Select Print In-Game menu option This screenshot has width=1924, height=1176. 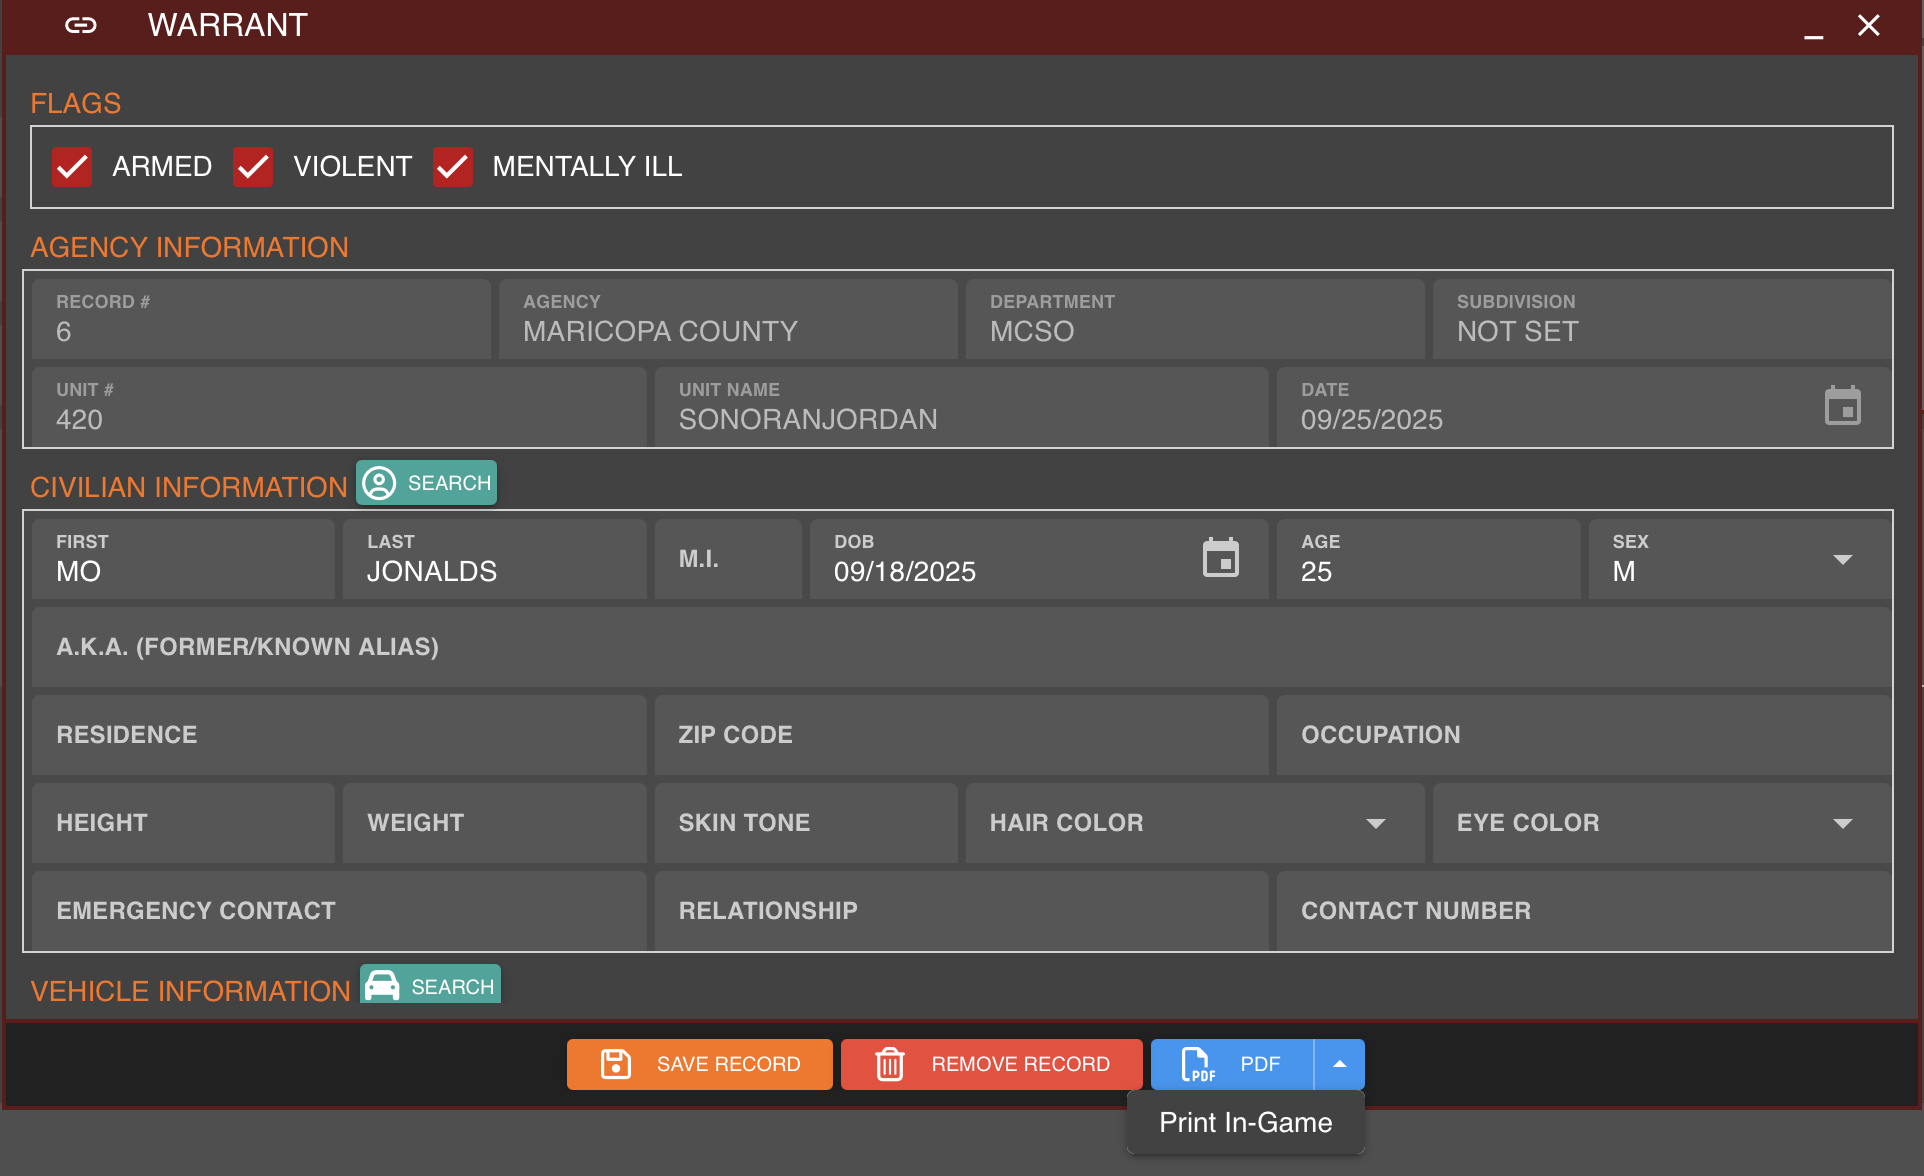[1245, 1122]
